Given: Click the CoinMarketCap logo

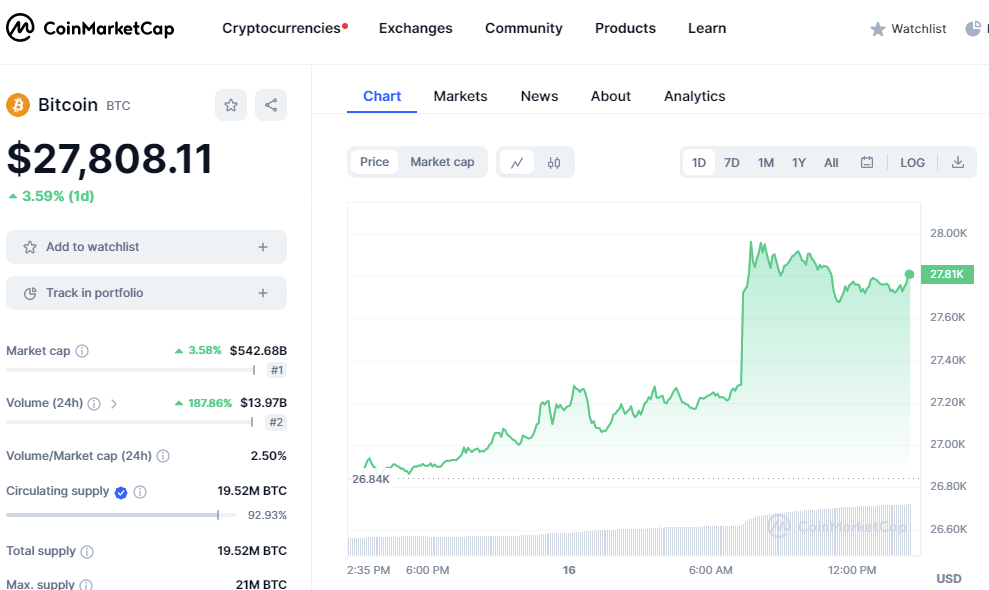Looking at the screenshot, I should click(90, 28).
